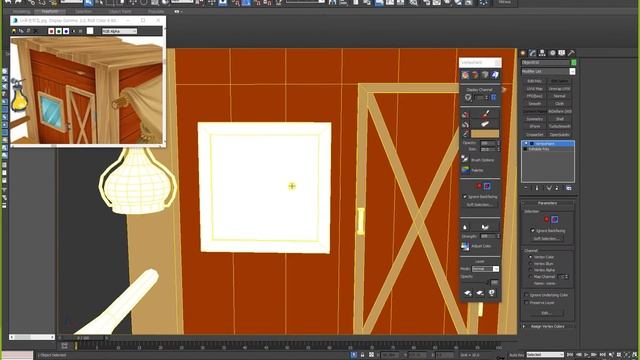Click the layer Opacity slider
This screenshot has width=640, height=360.
pyautogui.click(x=475, y=282)
